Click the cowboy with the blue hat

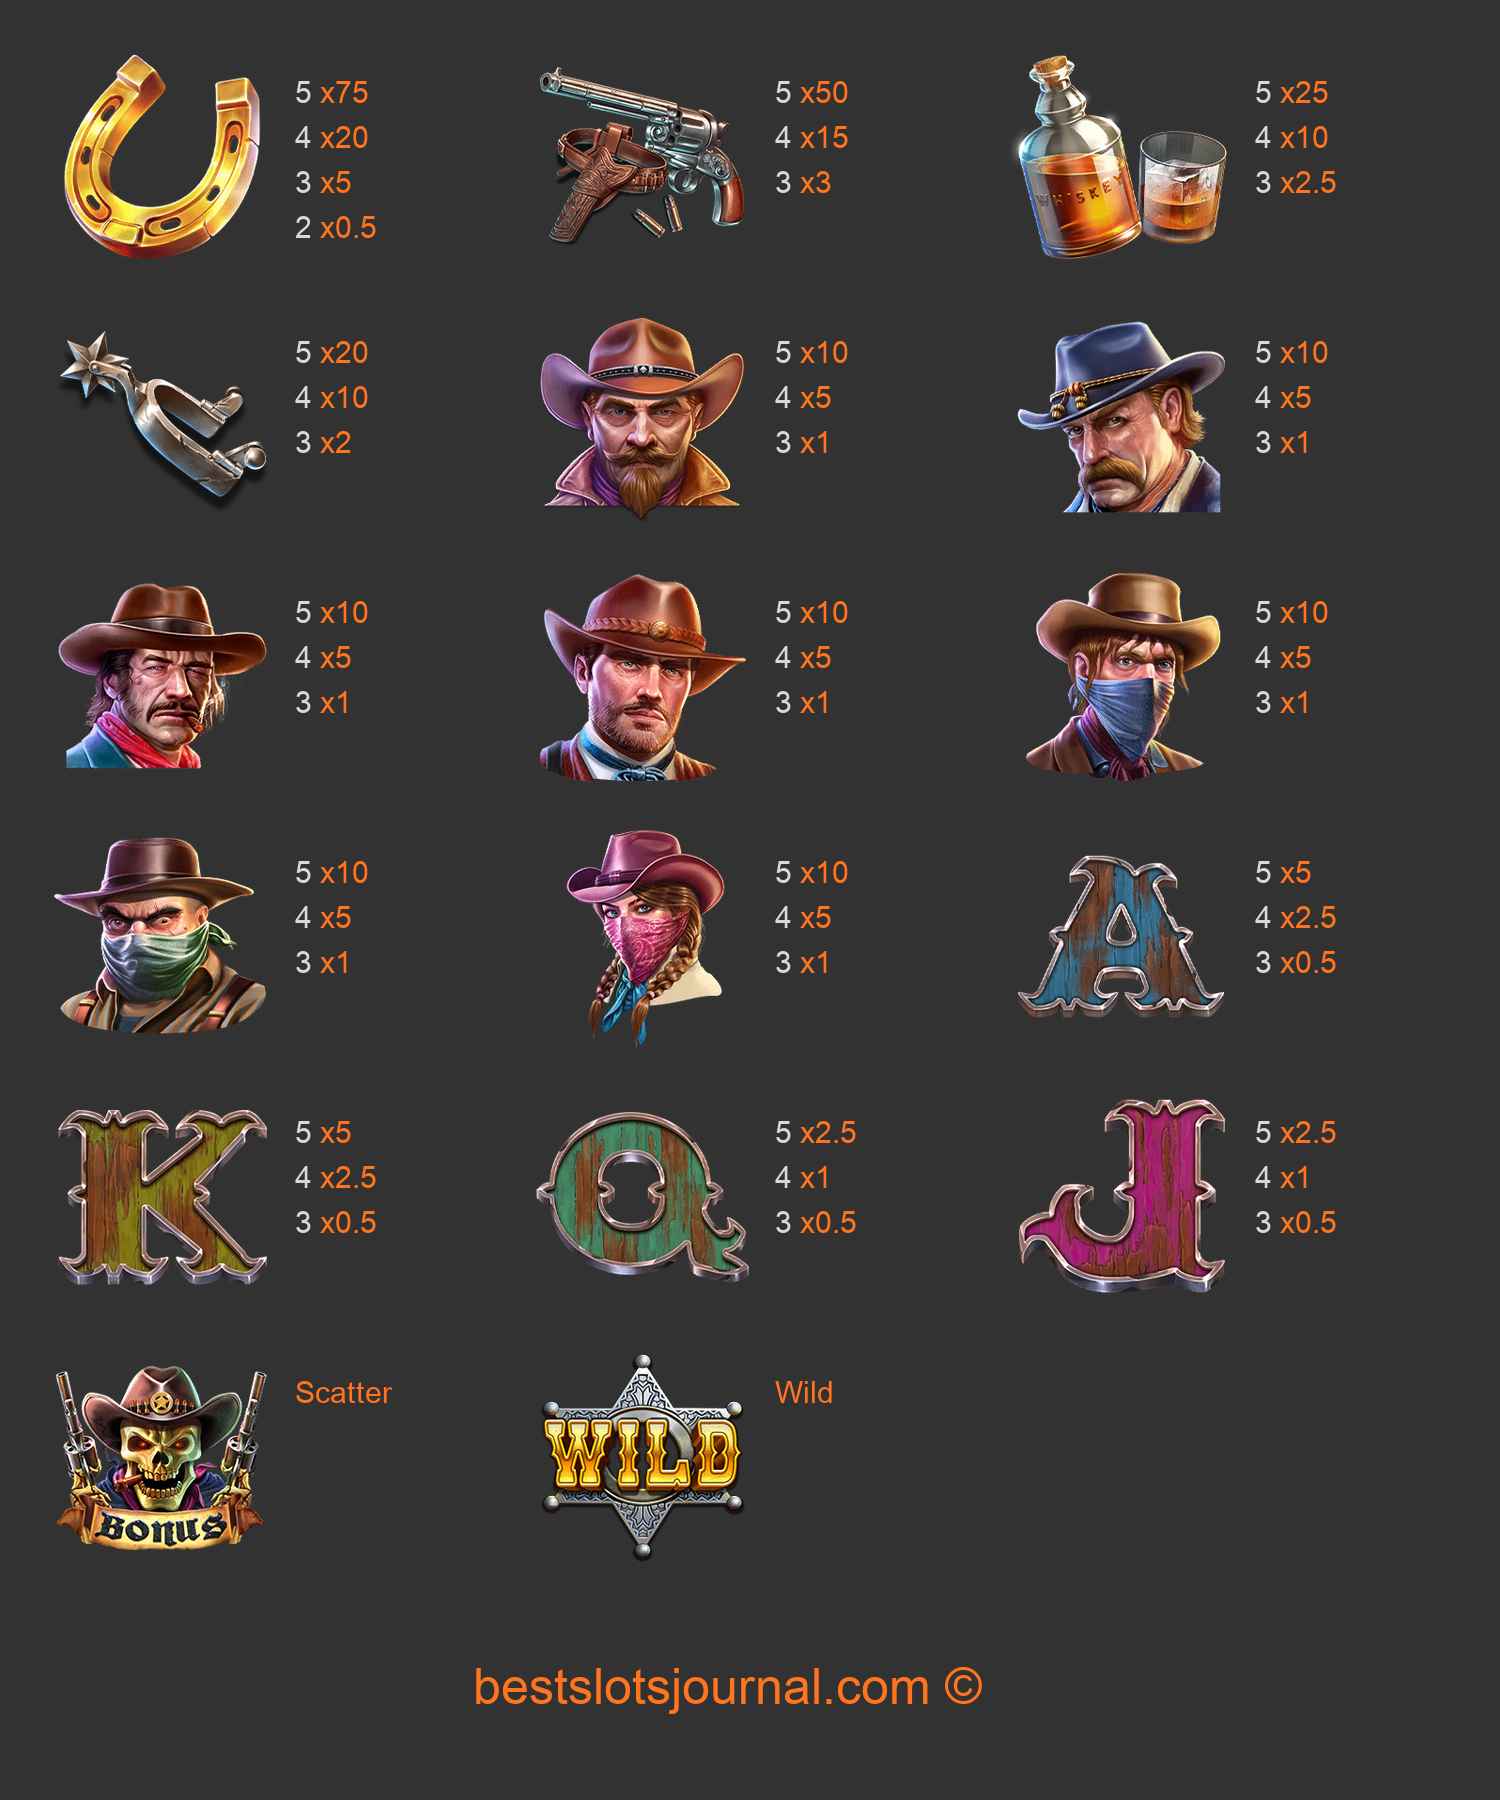click(x=1122, y=417)
